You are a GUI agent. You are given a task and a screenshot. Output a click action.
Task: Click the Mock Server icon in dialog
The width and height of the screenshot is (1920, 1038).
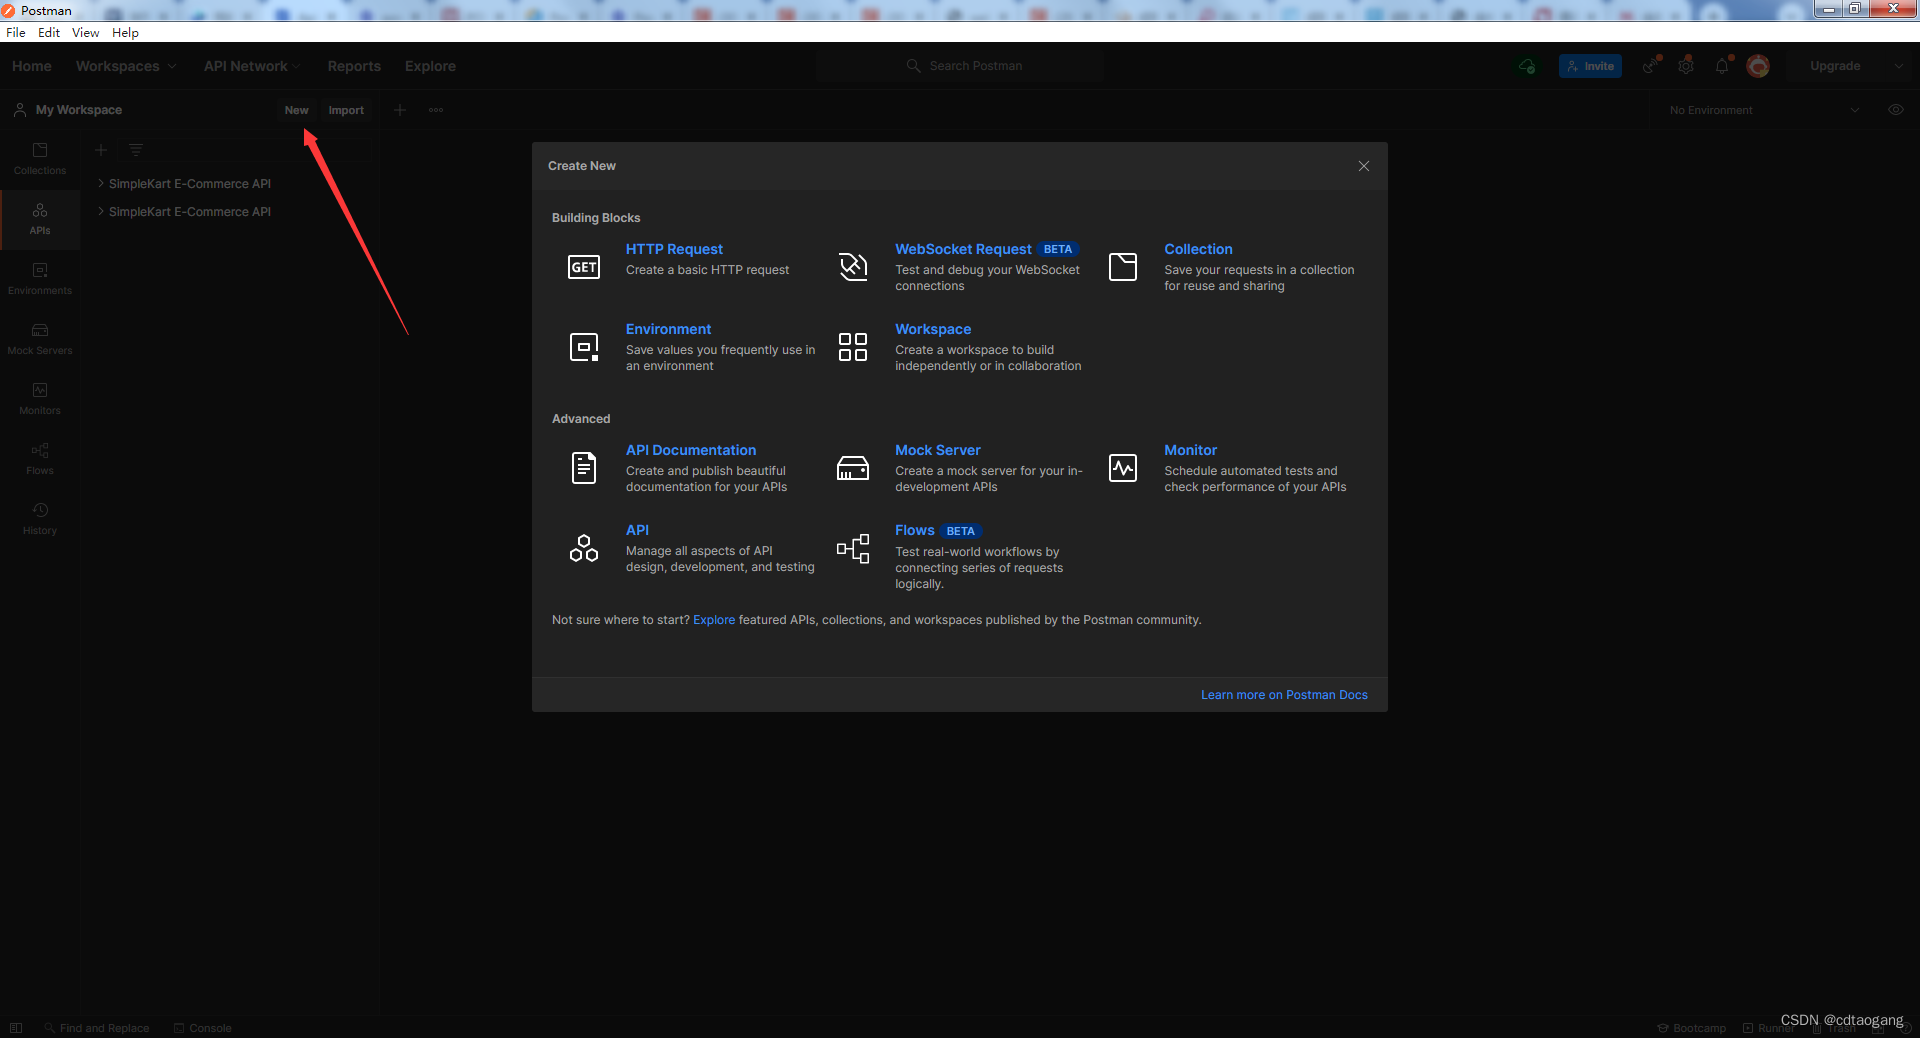pyautogui.click(x=853, y=468)
